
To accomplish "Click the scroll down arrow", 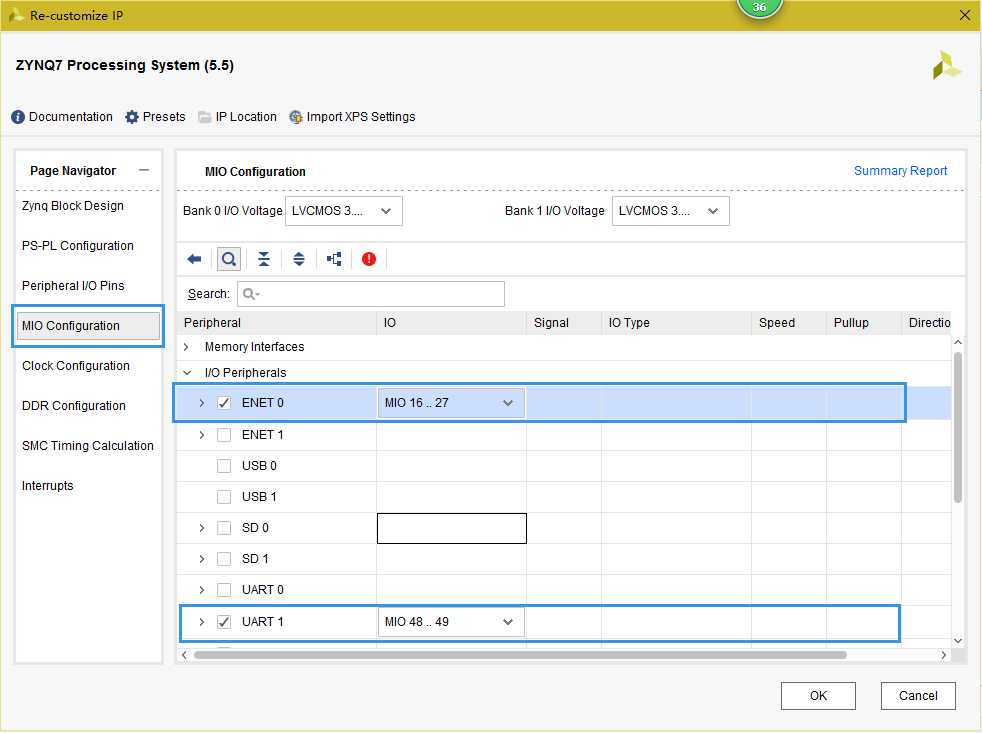I will point(958,641).
